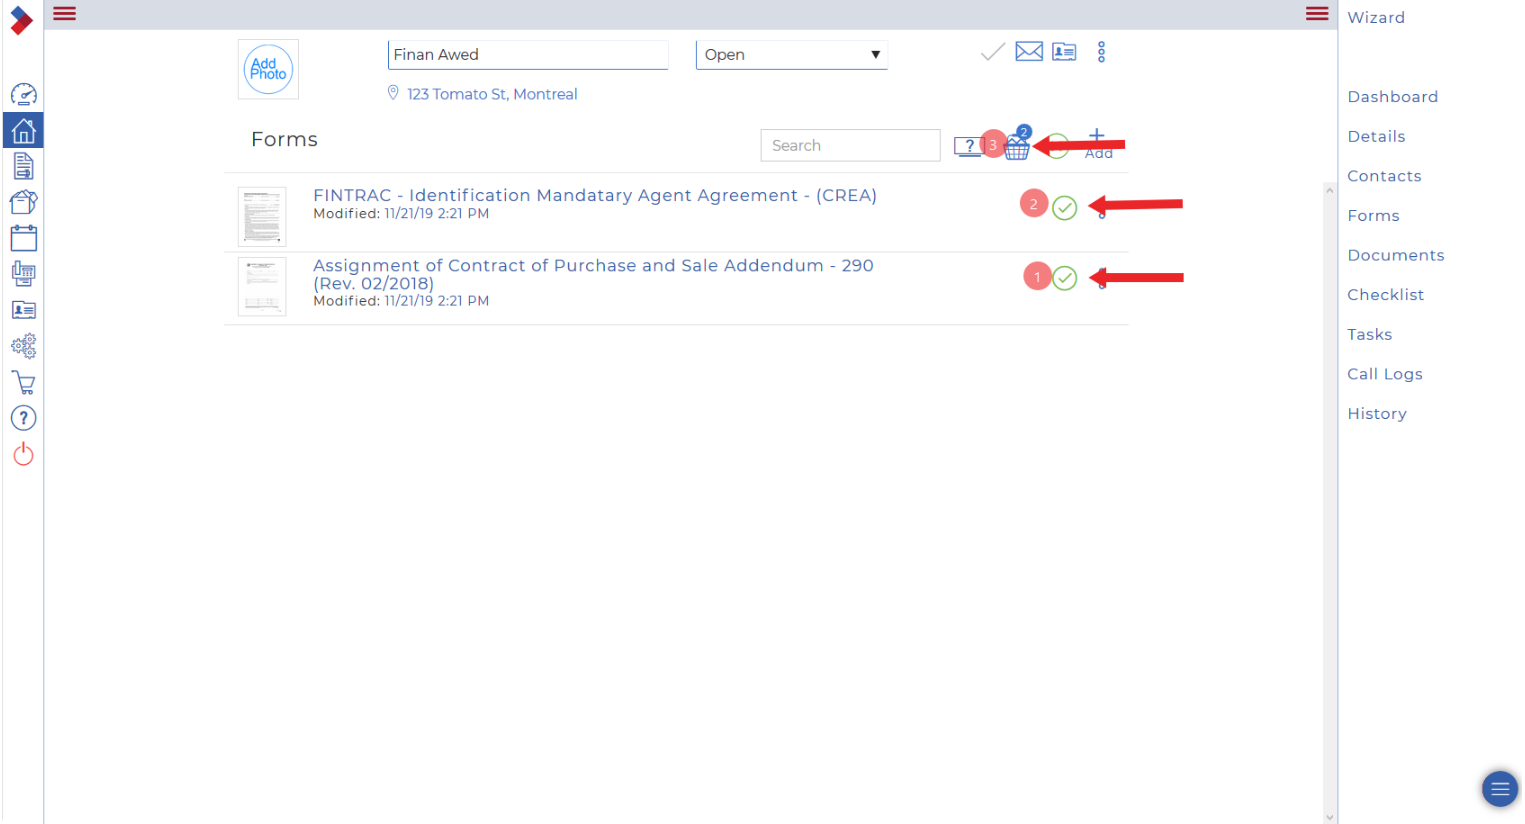The width and height of the screenshot is (1525, 824).
Task: Click the Add form button
Action: coord(1097,143)
